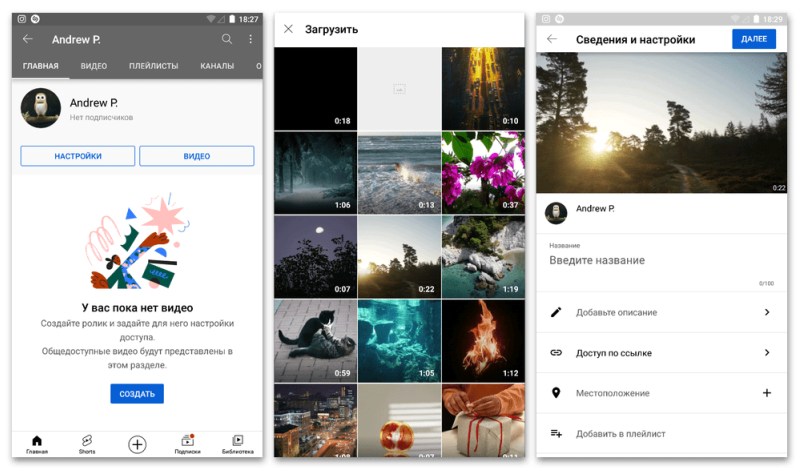Select the night city aerial video
The image size is (800, 470).
[x=315, y=420]
